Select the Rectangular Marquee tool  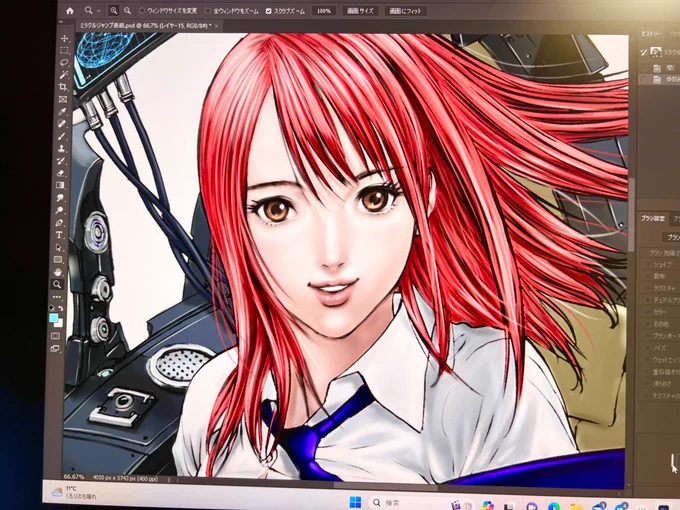point(64,50)
